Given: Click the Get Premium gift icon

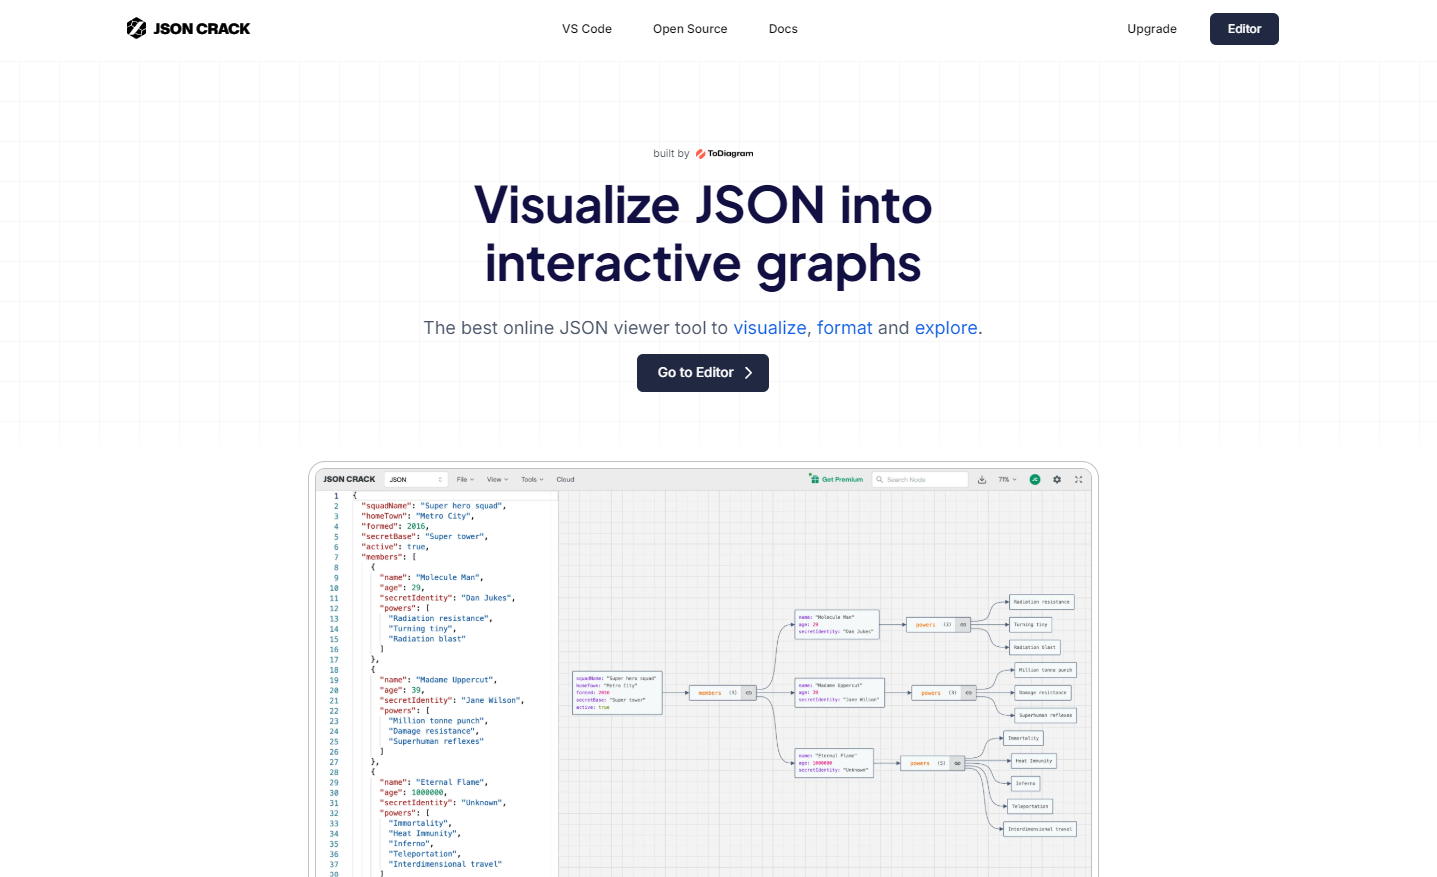Looking at the screenshot, I should point(814,479).
